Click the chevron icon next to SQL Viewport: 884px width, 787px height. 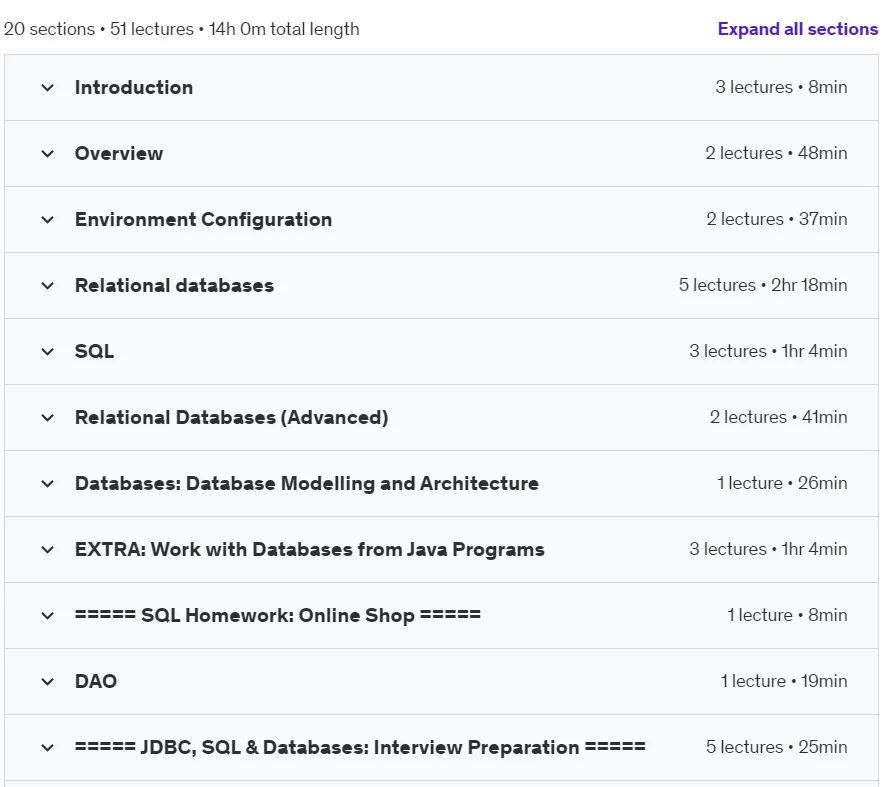(x=48, y=352)
